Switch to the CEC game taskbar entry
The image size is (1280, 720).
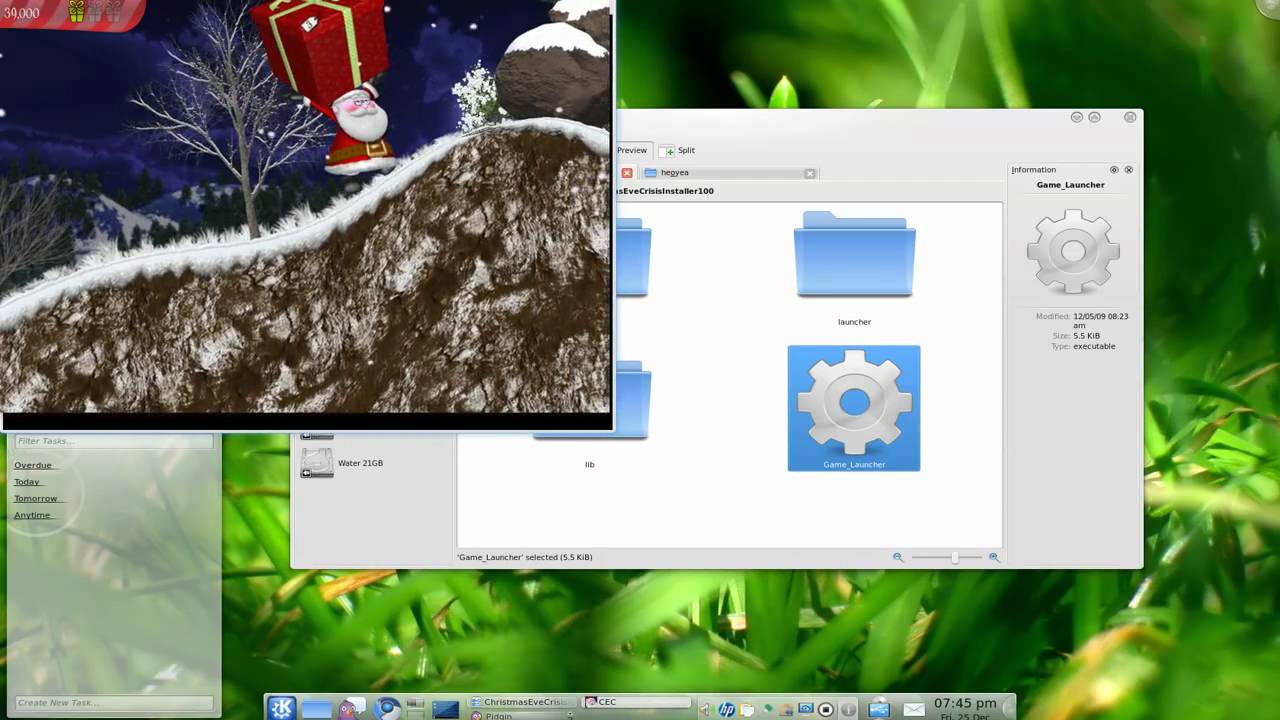(637, 702)
